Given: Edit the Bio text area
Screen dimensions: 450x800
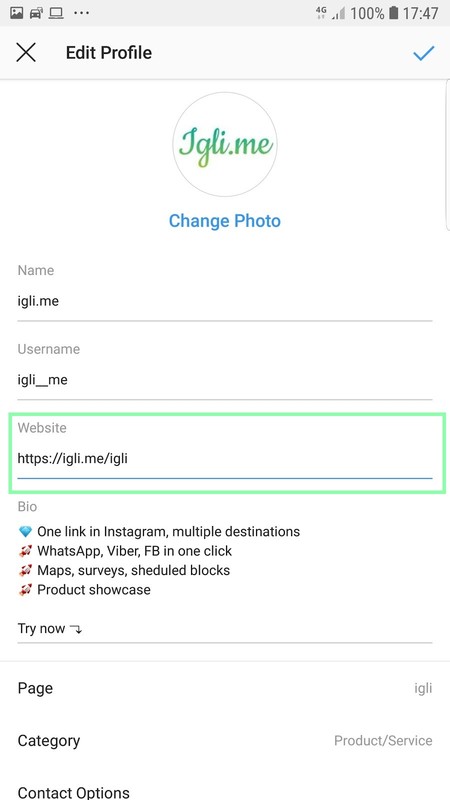Looking at the screenshot, I should tap(224, 580).
